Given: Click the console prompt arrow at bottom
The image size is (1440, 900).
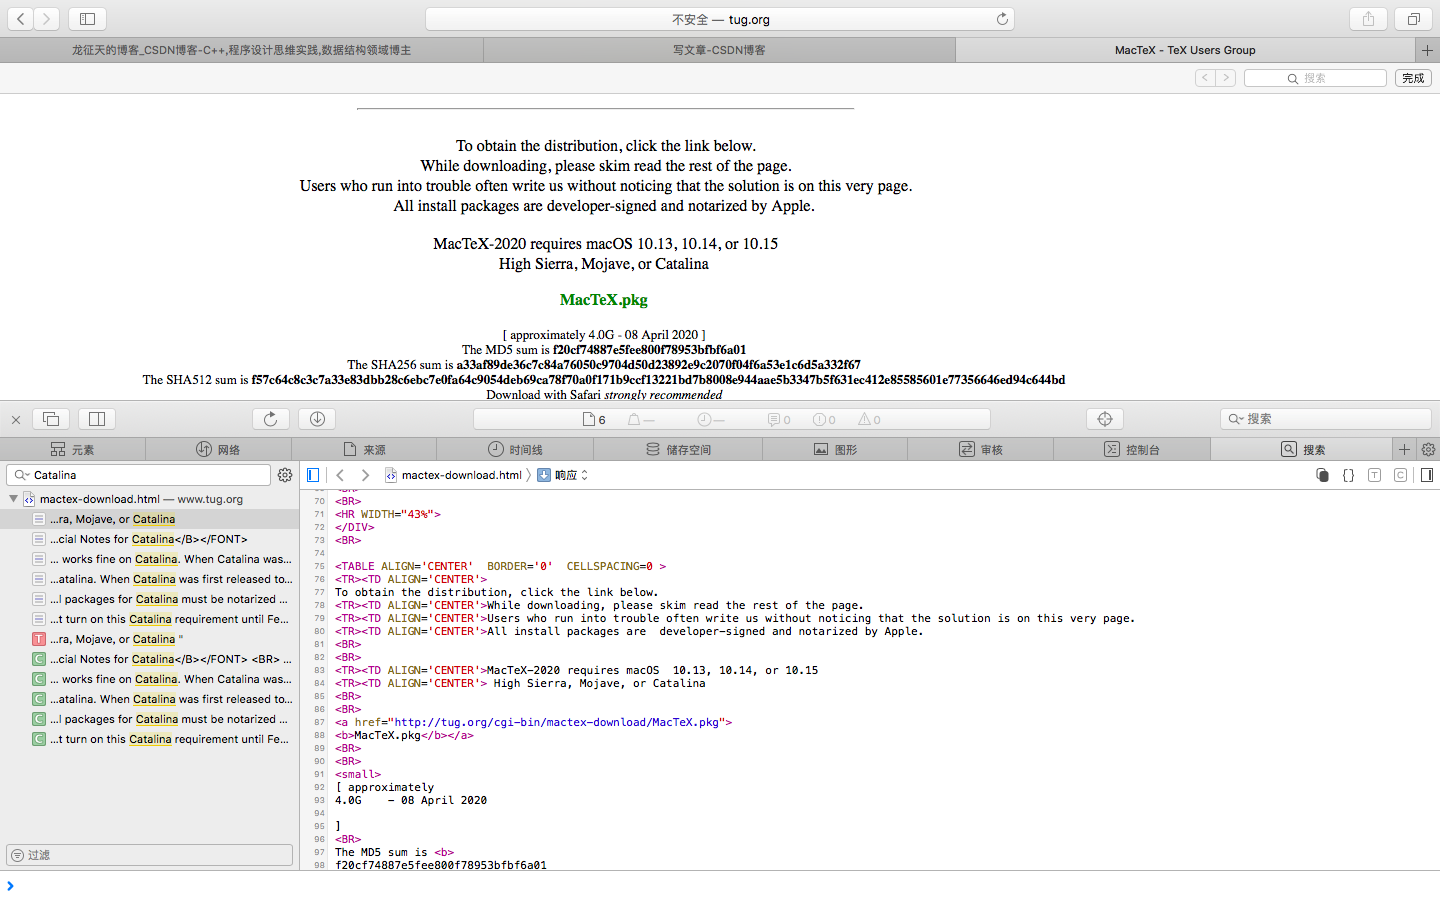Looking at the screenshot, I should point(10,886).
